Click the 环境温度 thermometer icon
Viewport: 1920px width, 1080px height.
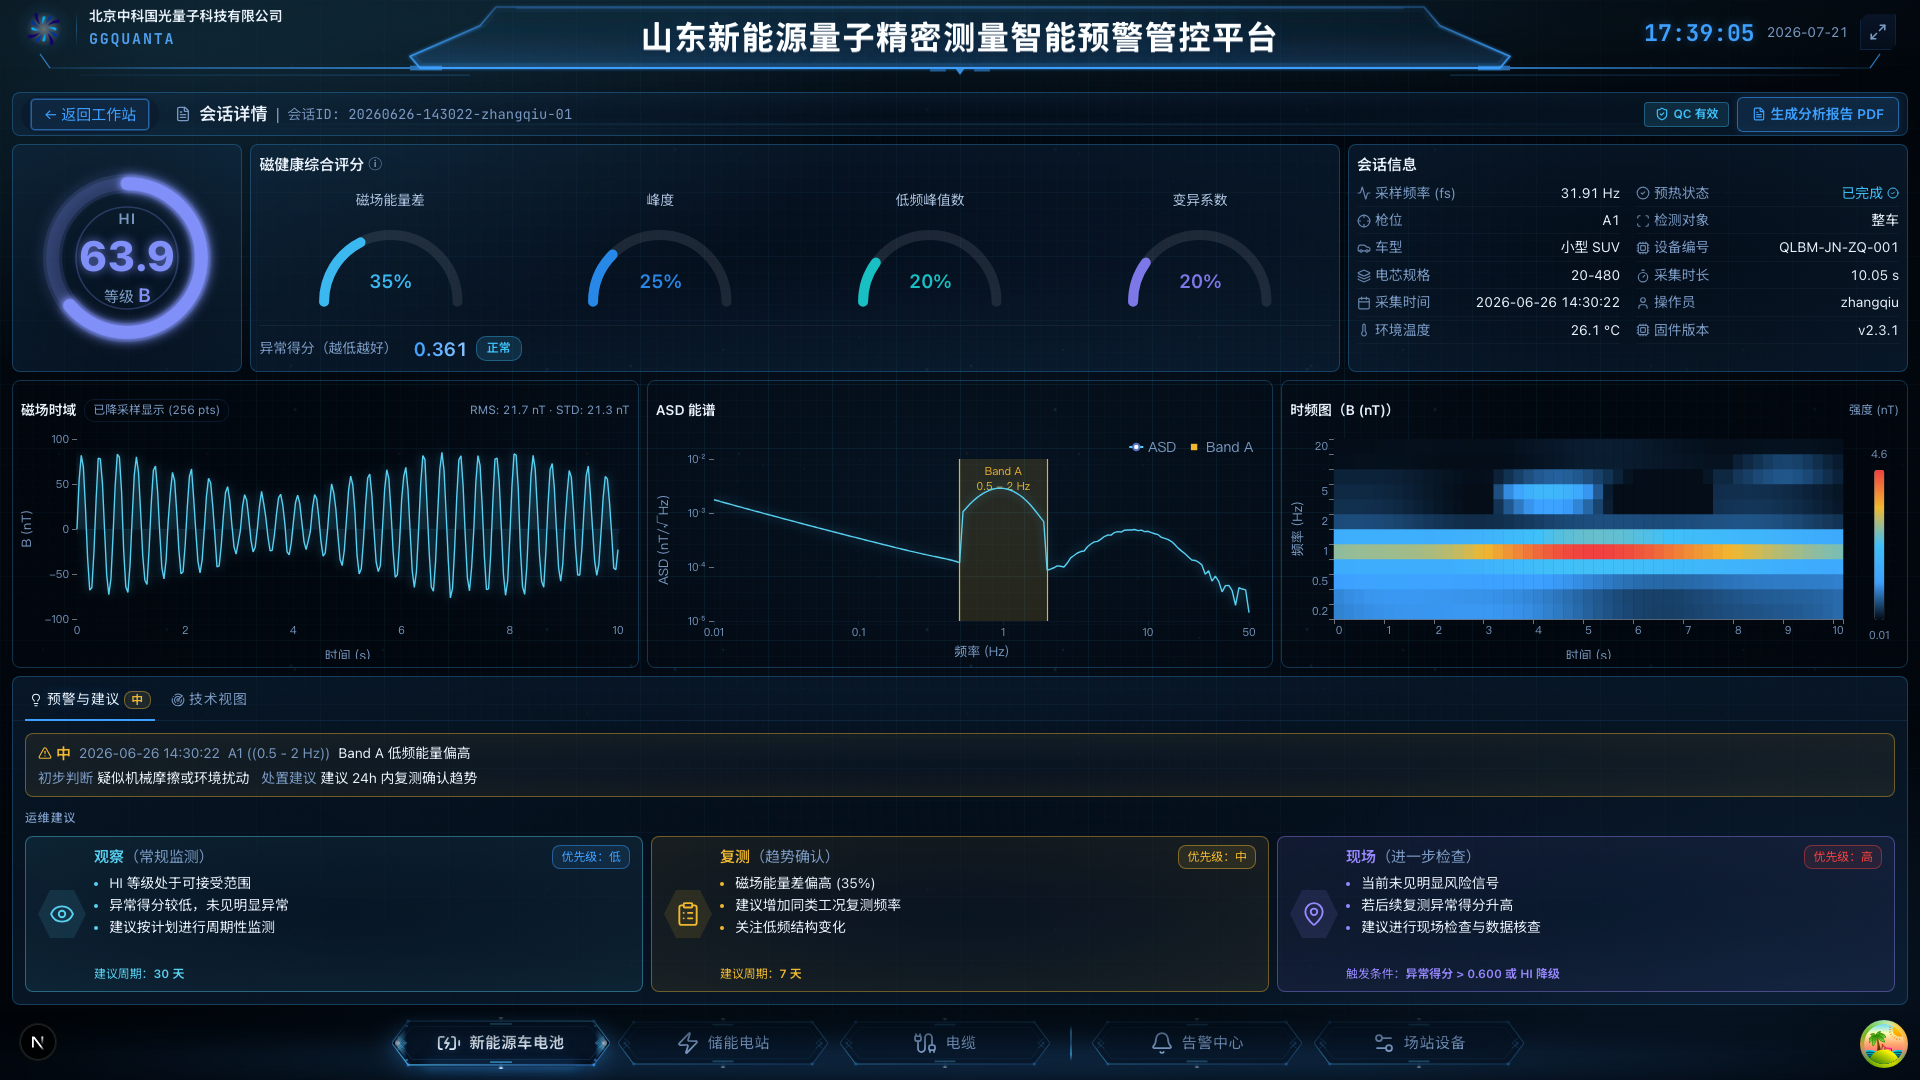1364,330
